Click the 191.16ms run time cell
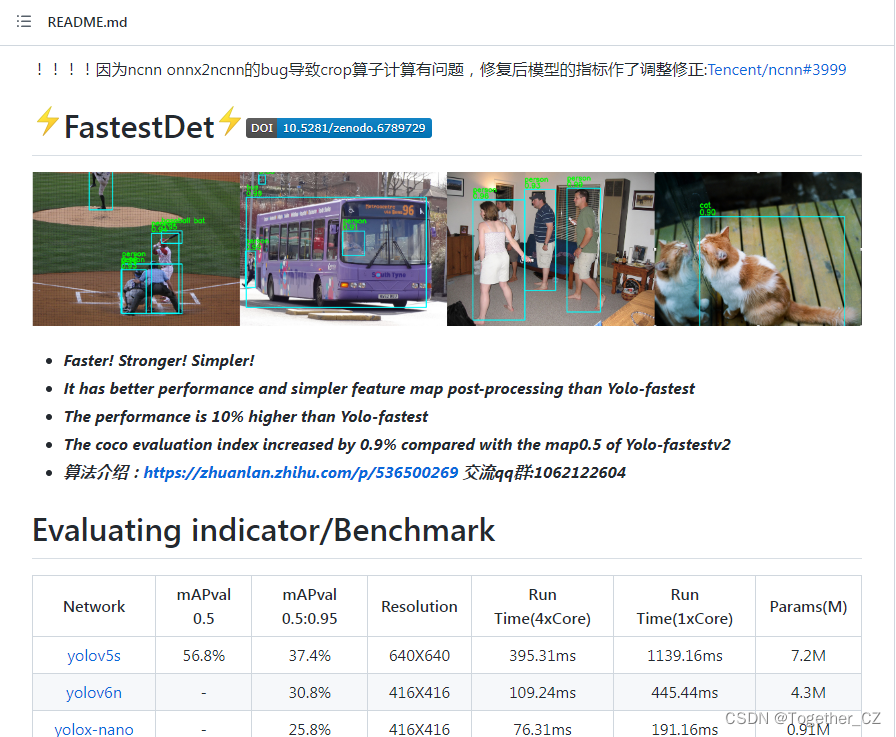 click(685, 724)
